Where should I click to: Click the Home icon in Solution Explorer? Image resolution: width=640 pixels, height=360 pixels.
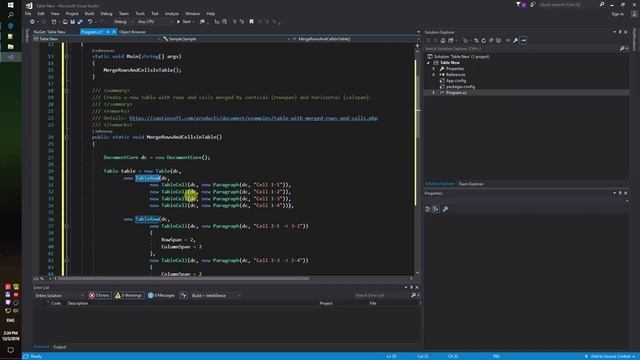(443, 40)
